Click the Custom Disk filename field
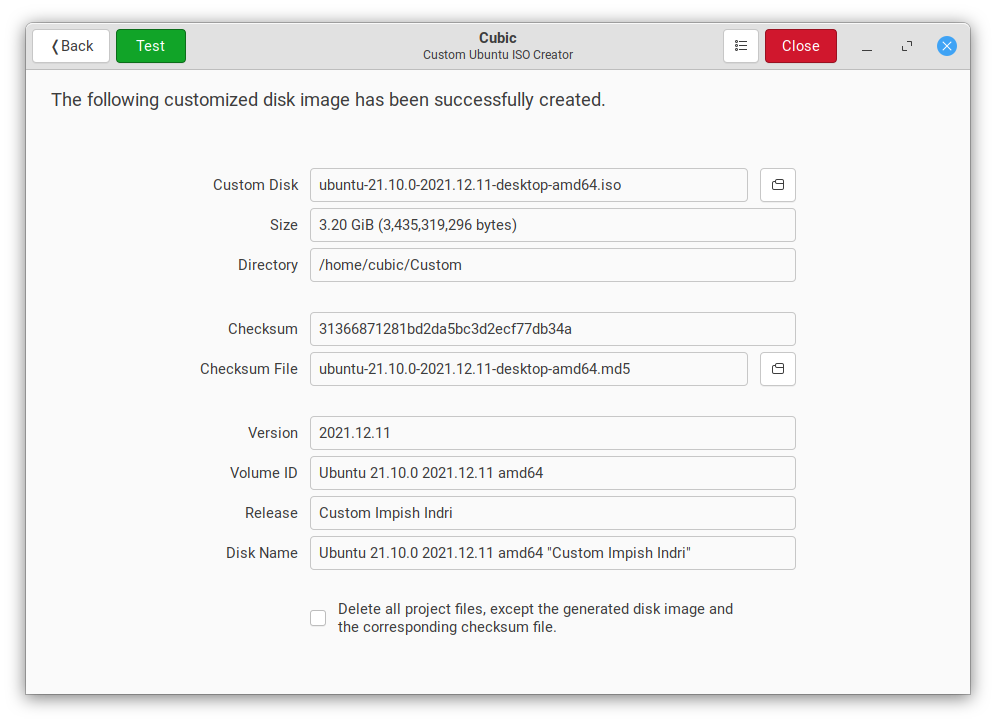Image resolution: width=996 pixels, height=723 pixels. [528, 185]
